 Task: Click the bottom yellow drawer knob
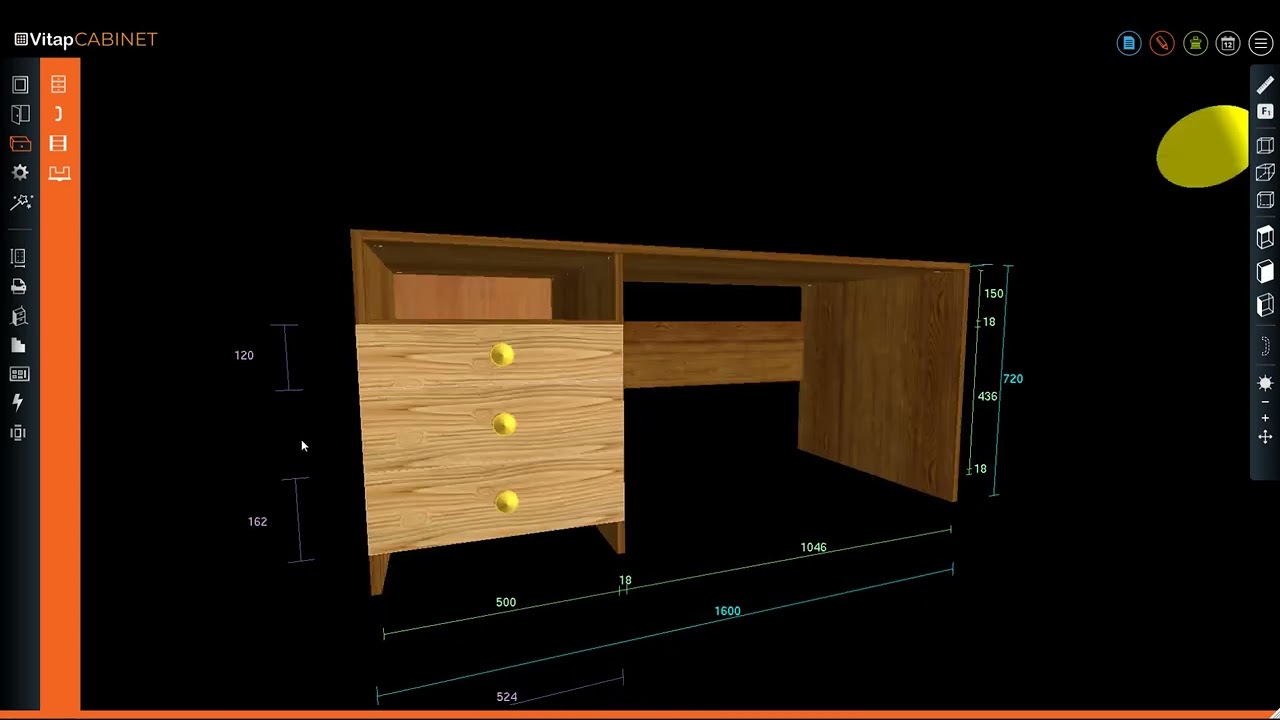(507, 502)
